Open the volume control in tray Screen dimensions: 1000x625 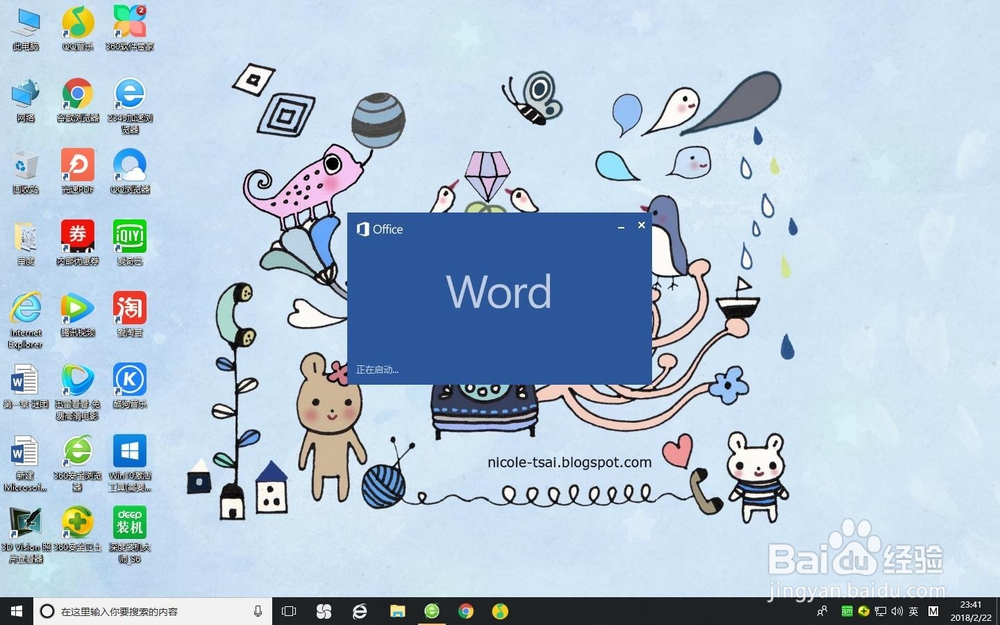click(897, 612)
